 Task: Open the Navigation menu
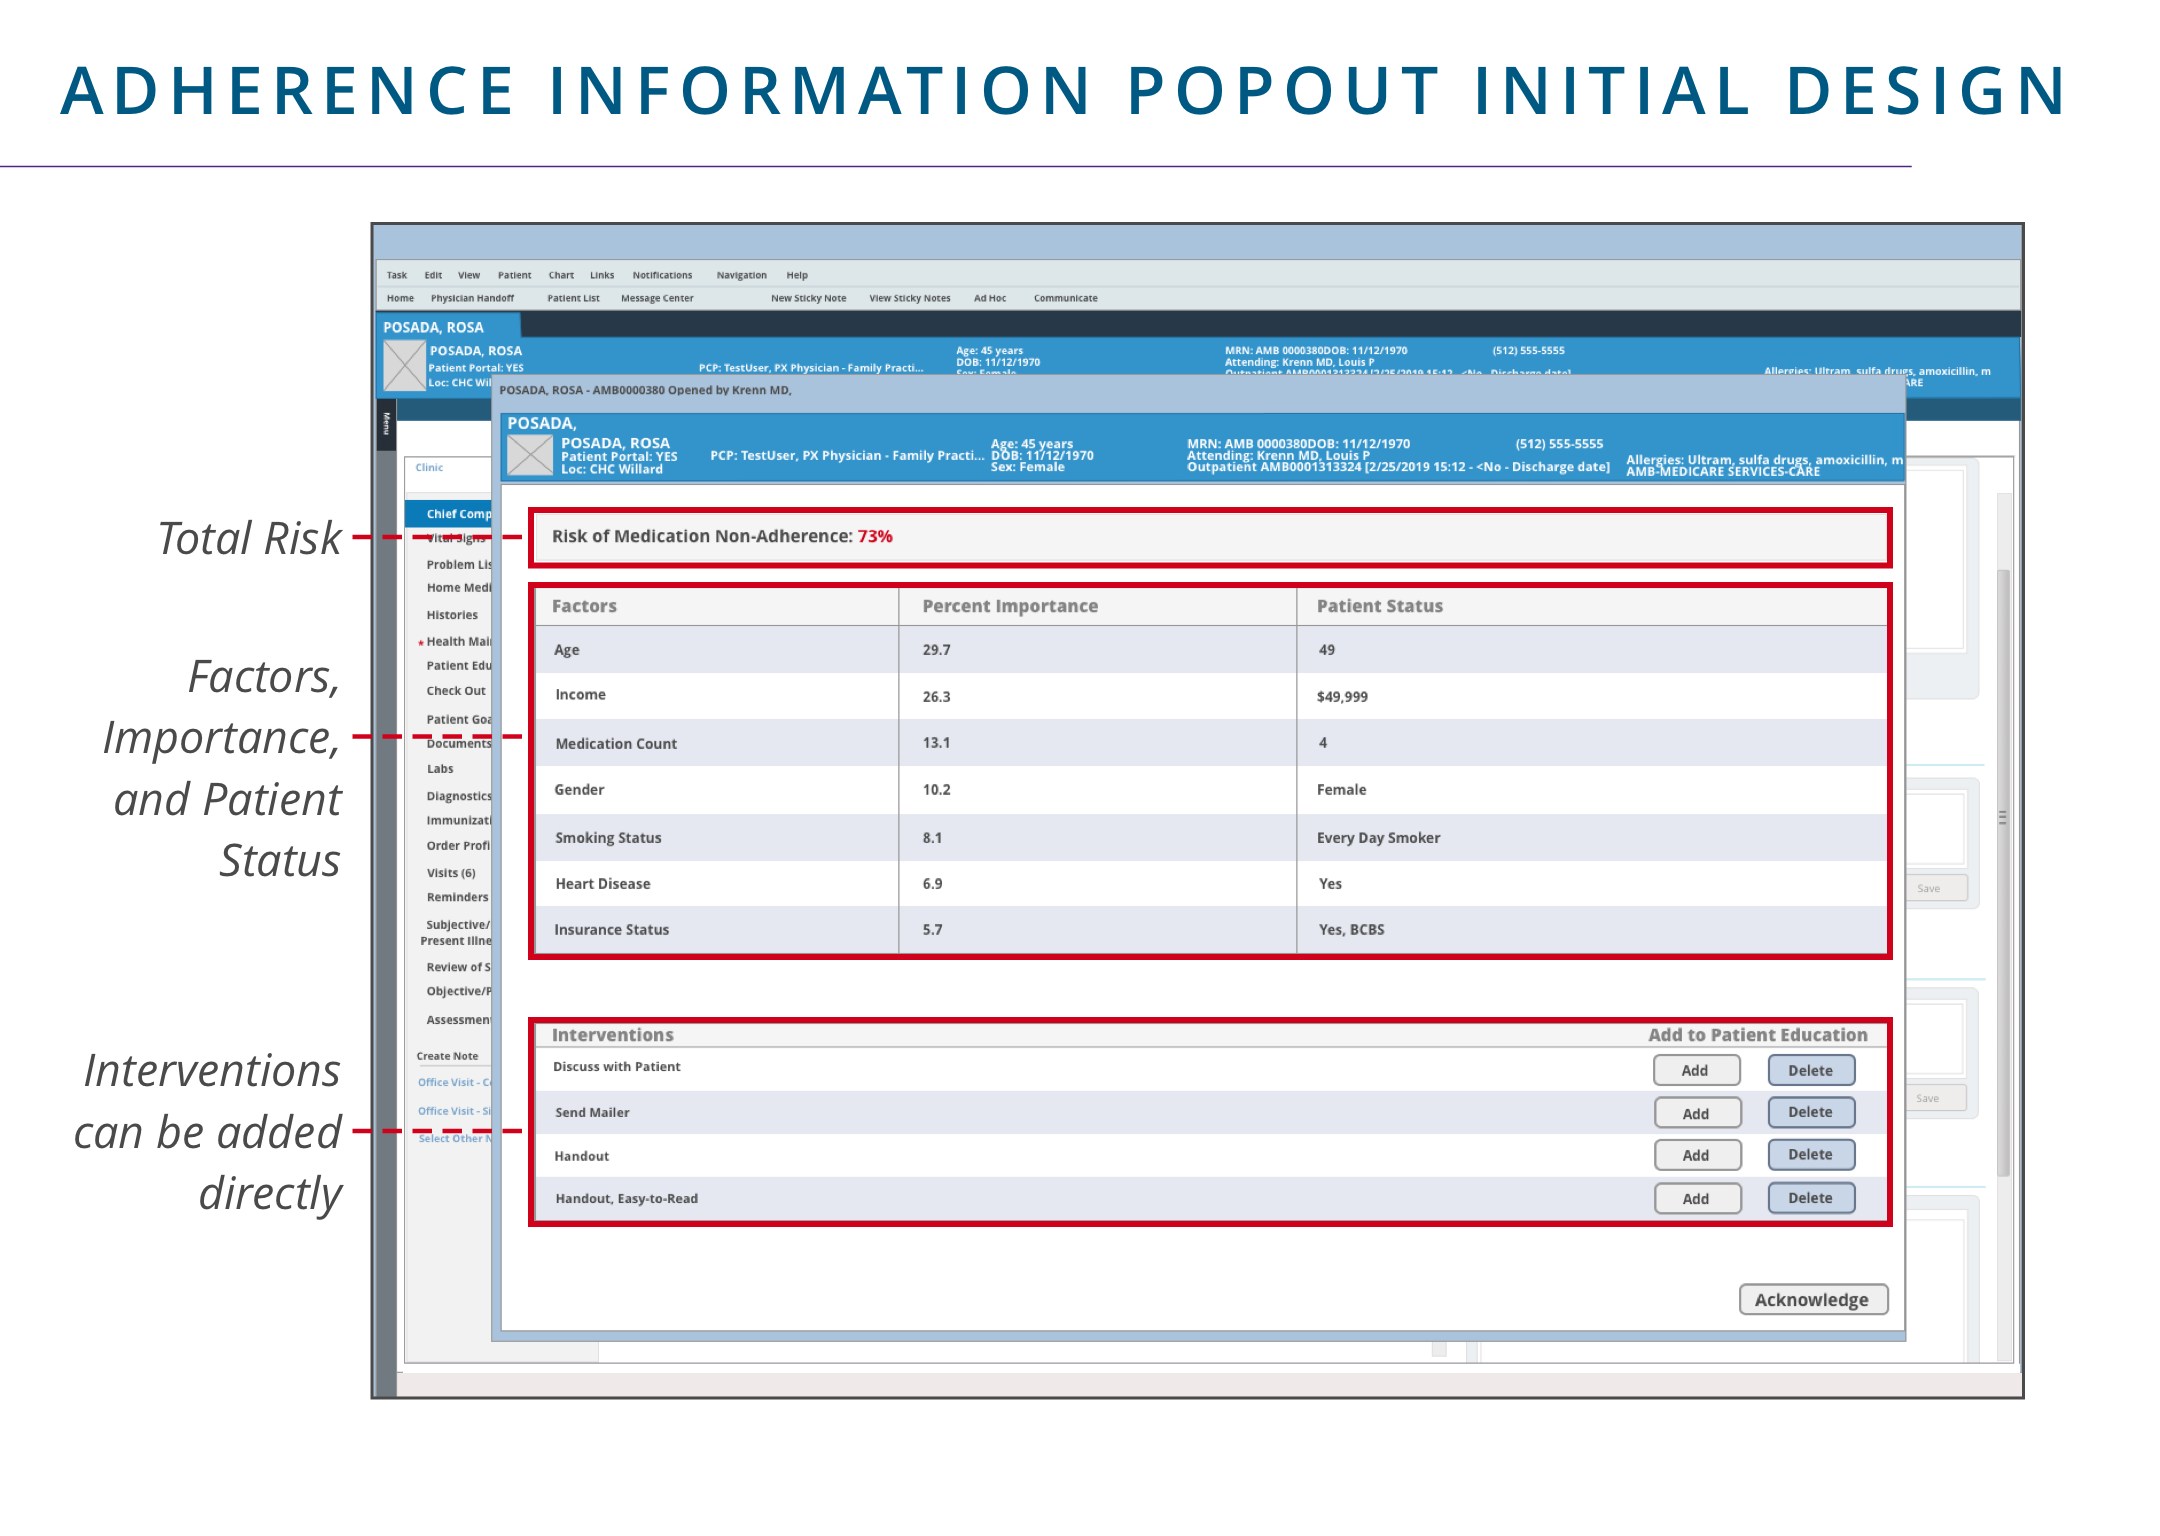pos(741,275)
